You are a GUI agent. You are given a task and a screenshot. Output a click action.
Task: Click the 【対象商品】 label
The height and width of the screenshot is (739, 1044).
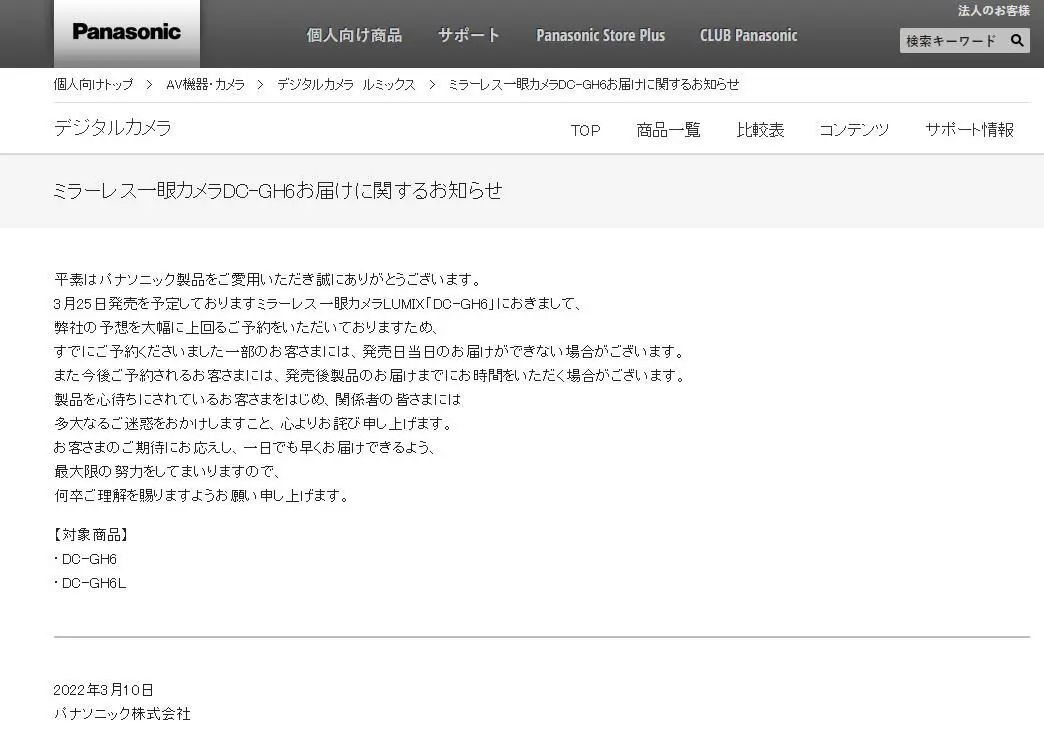click(x=91, y=535)
